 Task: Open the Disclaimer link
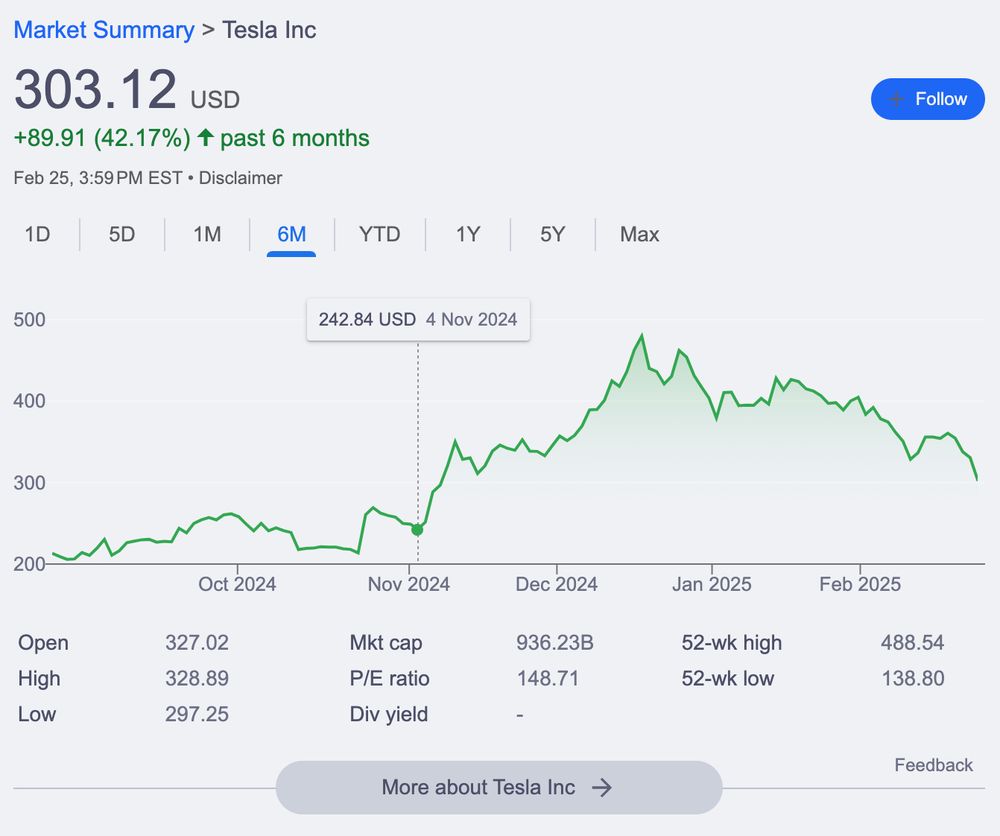pos(240,178)
